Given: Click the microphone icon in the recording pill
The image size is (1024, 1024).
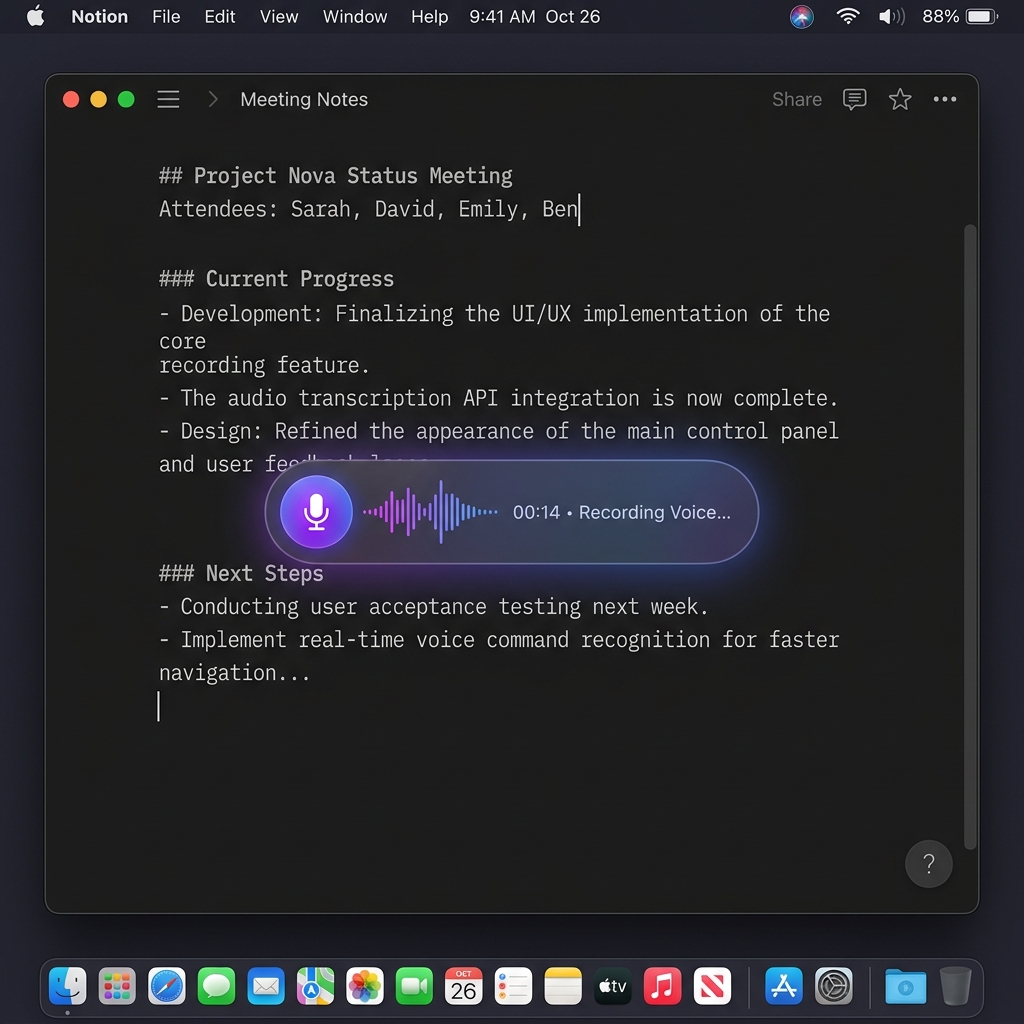Looking at the screenshot, I should (x=315, y=512).
